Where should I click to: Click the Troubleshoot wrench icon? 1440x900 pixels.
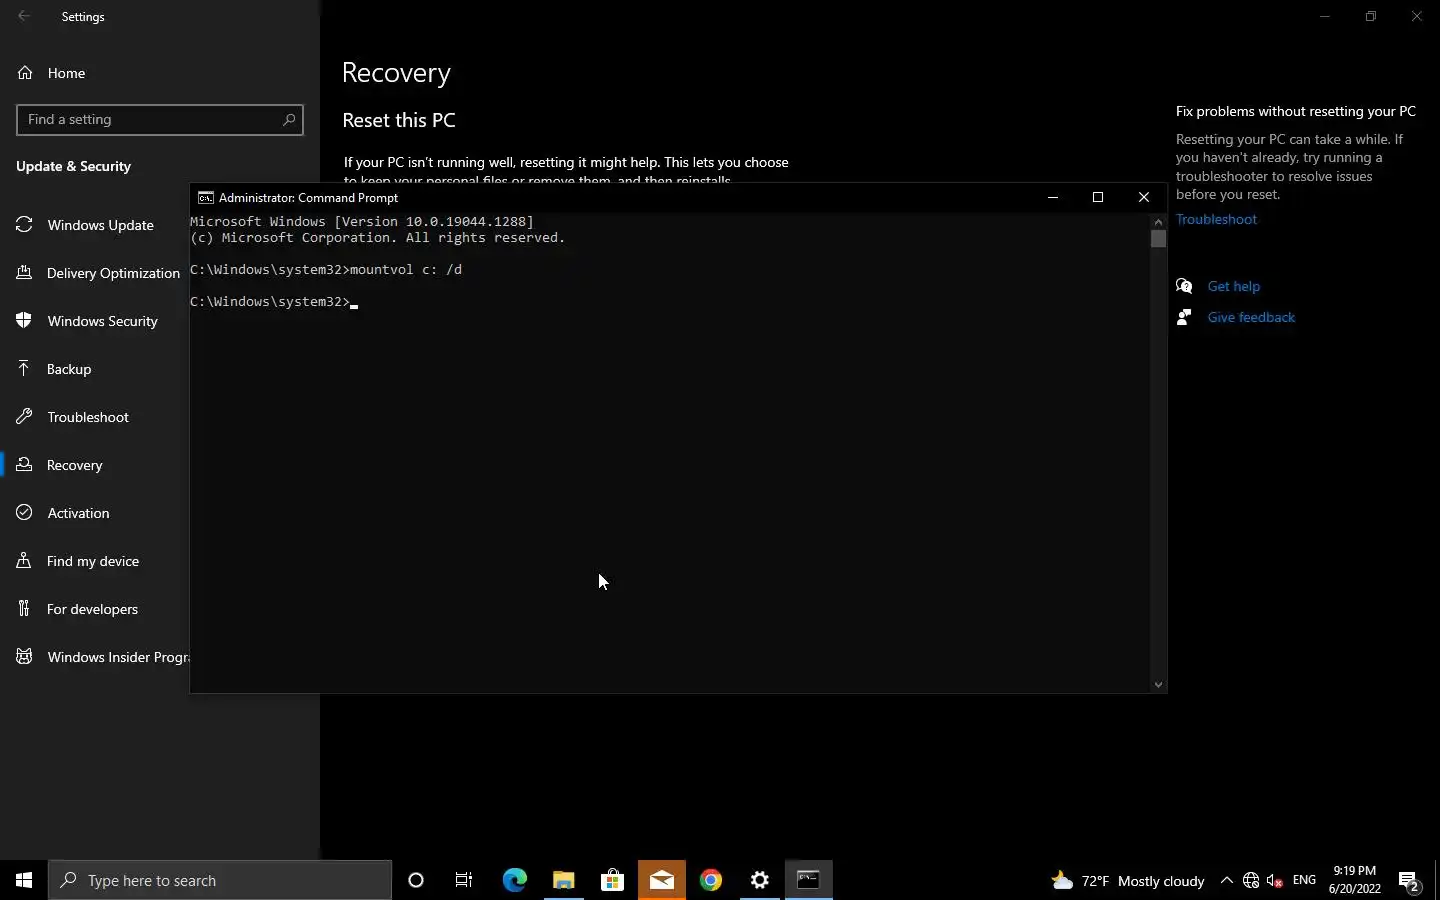pos(25,417)
